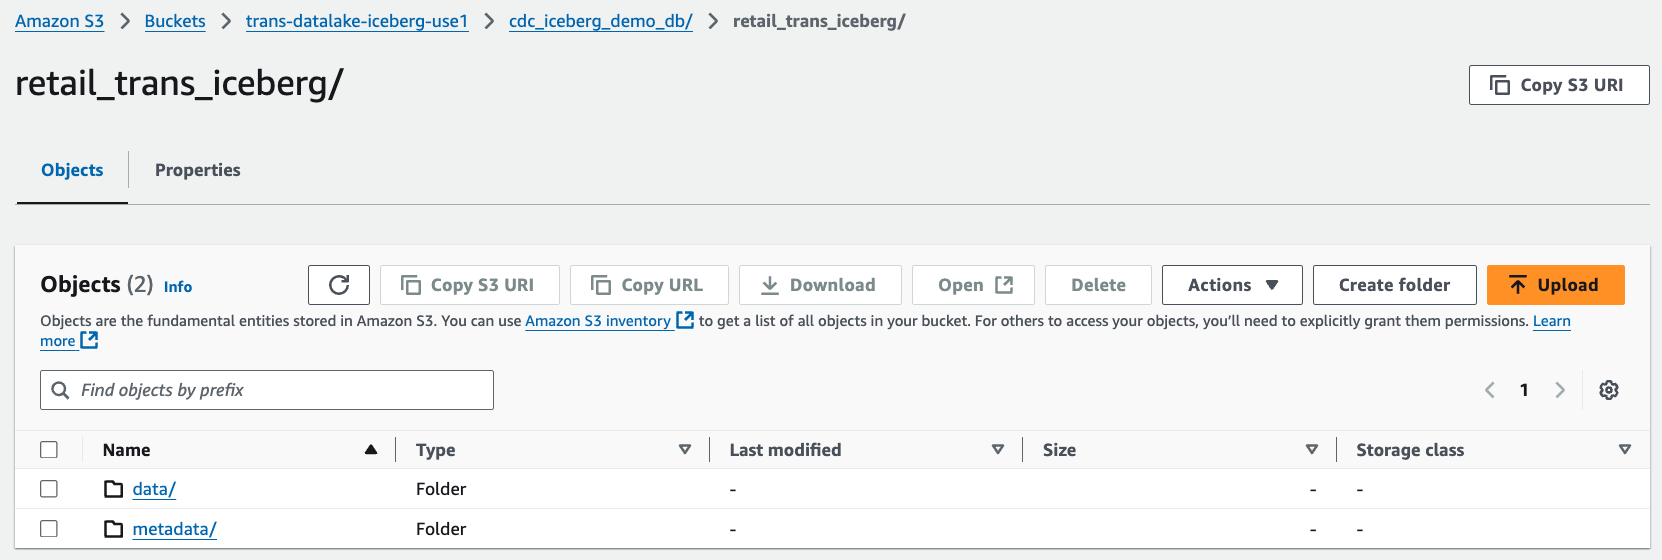Sort by the Last modified column arrow

coord(998,450)
